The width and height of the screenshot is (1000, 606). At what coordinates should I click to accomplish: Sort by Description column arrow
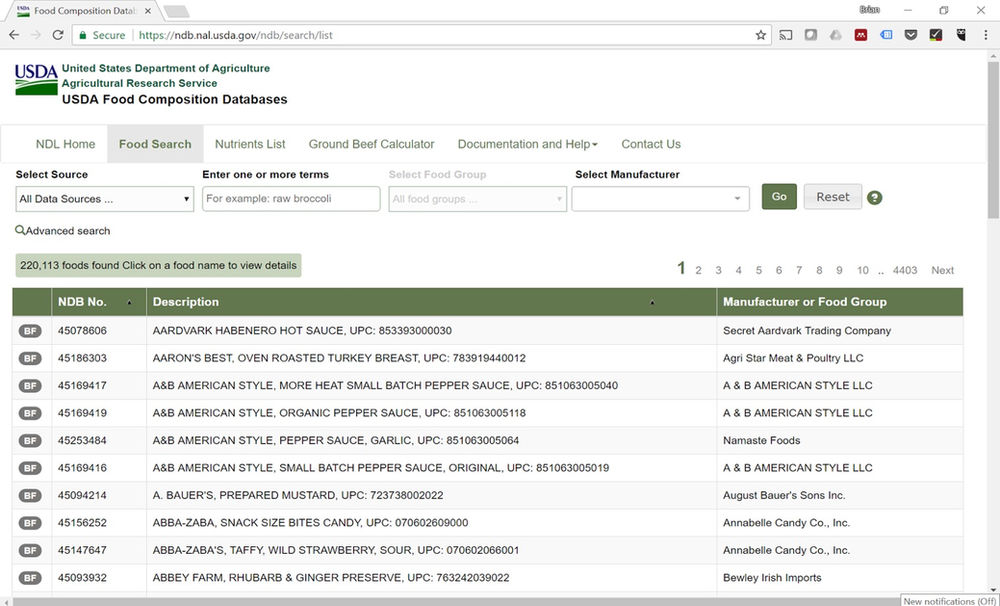point(652,302)
